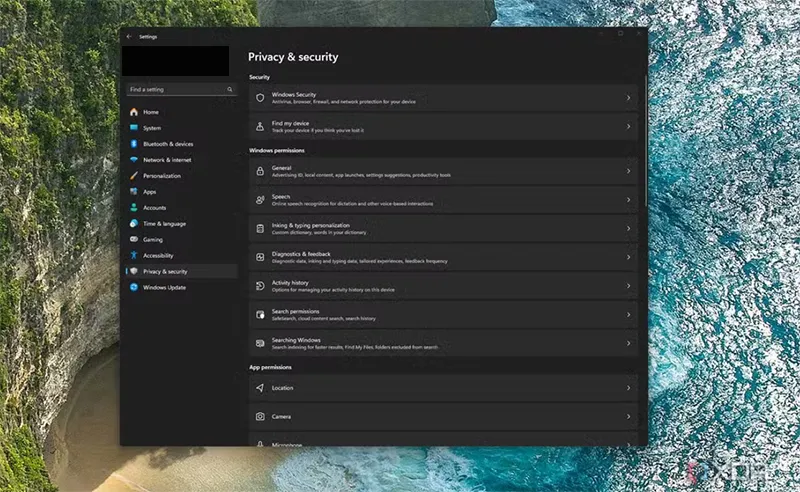Select Accounts in the sidebar
This screenshot has height=492, width=800.
pos(154,208)
